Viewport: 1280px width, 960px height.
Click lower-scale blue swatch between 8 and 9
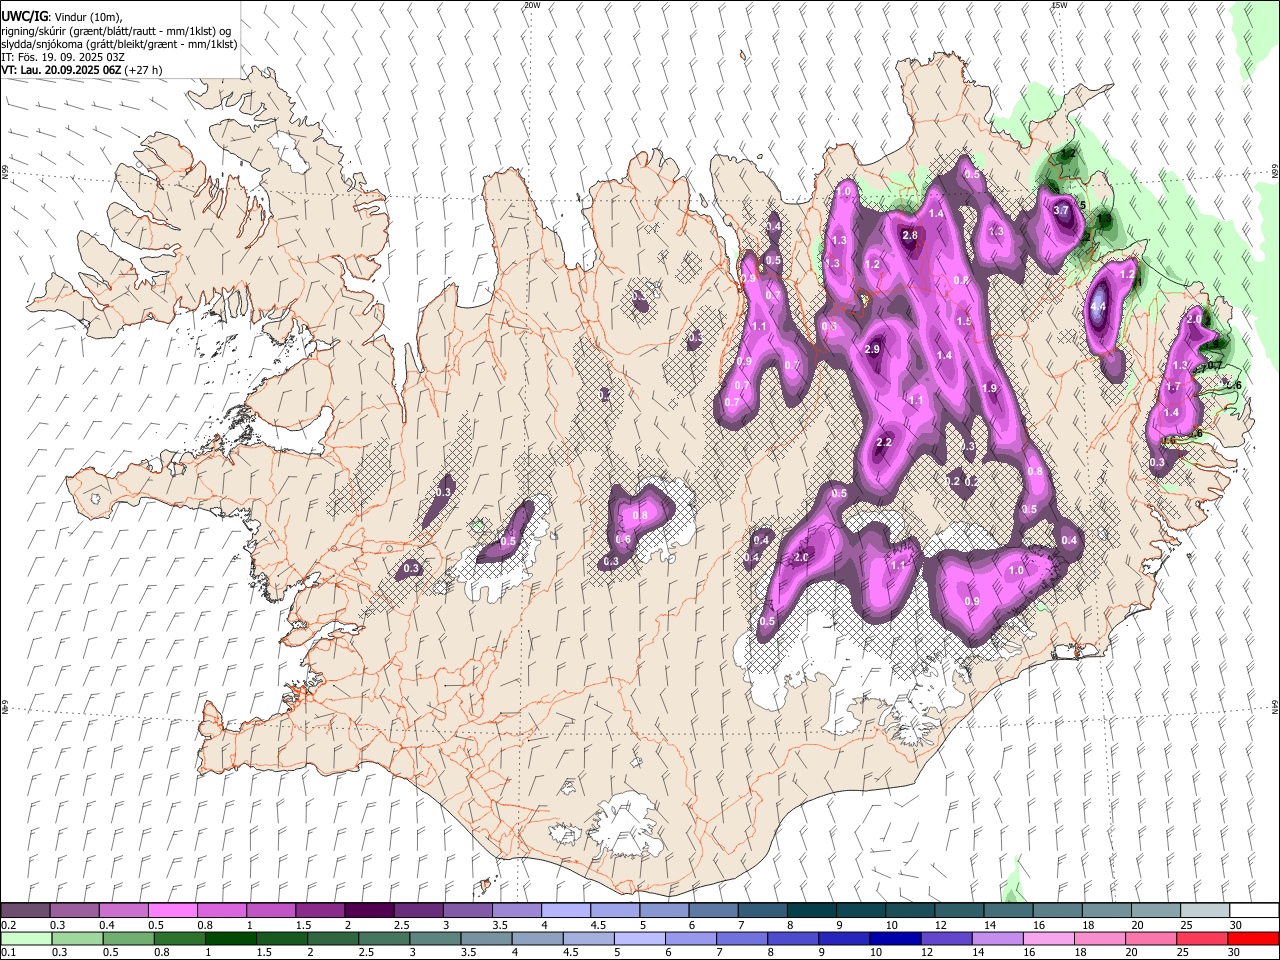click(792, 938)
